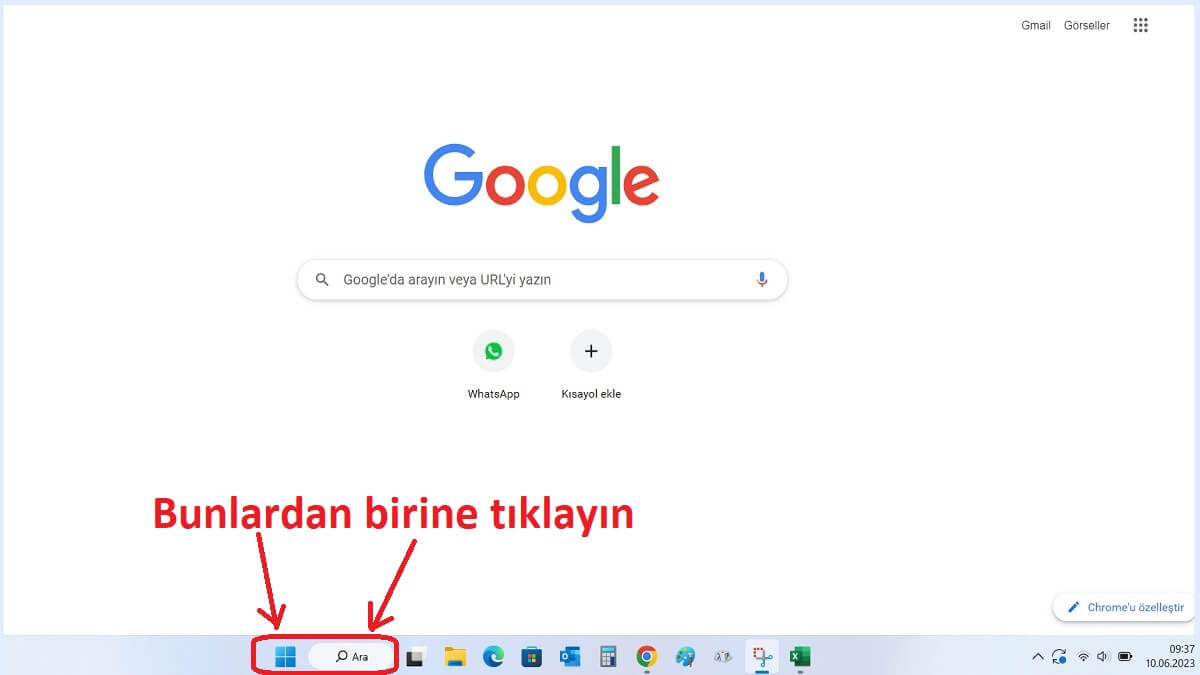
Task: Click the magnifier icon in the search box
Action: pos(322,280)
